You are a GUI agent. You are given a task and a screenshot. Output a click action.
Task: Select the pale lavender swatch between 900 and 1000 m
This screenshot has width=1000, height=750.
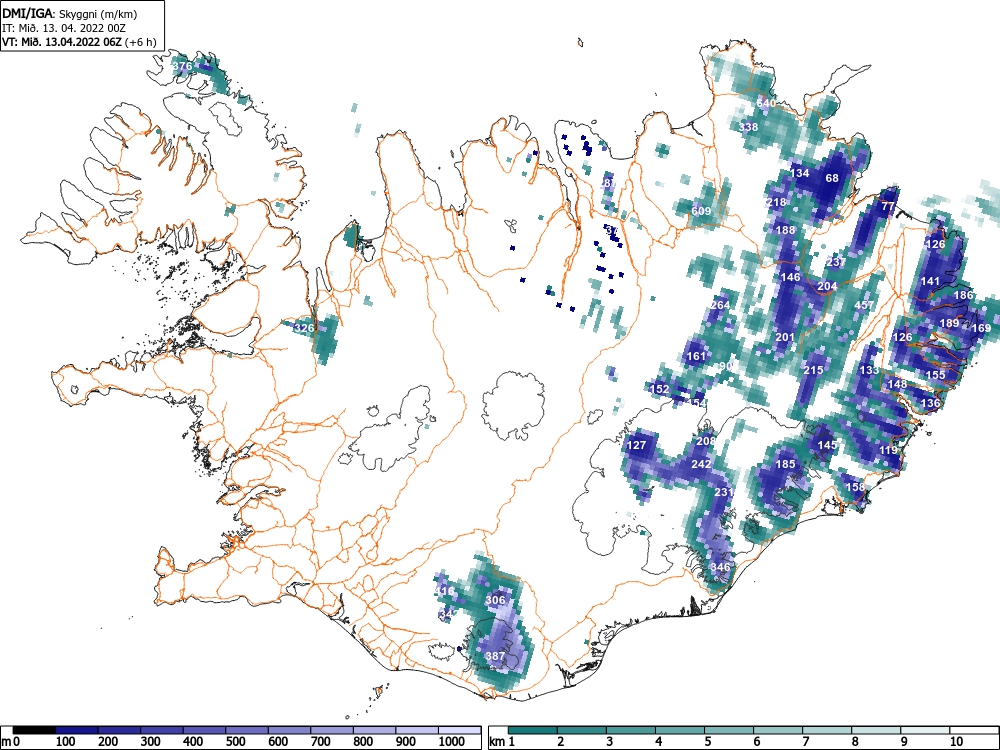click(417, 730)
